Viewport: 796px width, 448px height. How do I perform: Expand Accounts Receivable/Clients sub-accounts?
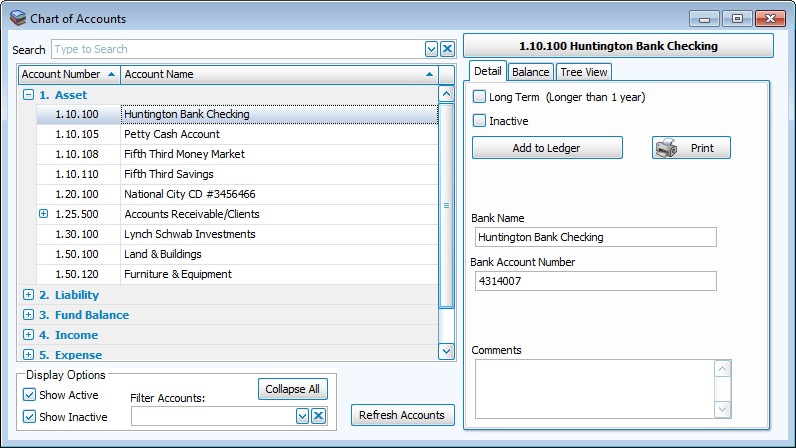click(x=43, y=214)
